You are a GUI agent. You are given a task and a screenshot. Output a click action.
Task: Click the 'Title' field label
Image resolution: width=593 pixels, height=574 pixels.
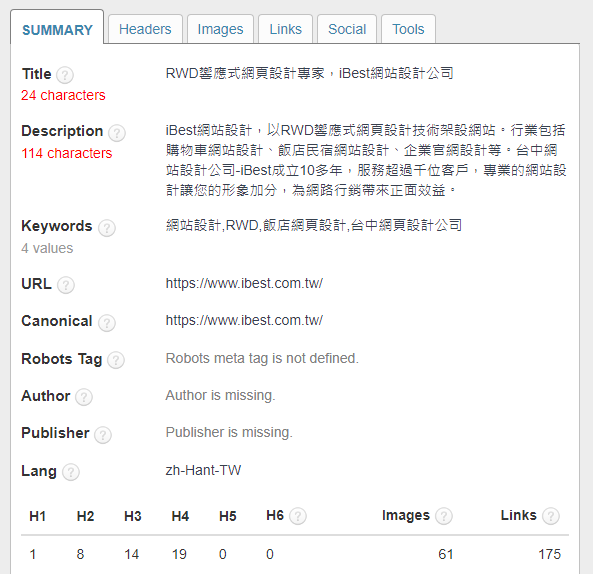tap(36, 74)
